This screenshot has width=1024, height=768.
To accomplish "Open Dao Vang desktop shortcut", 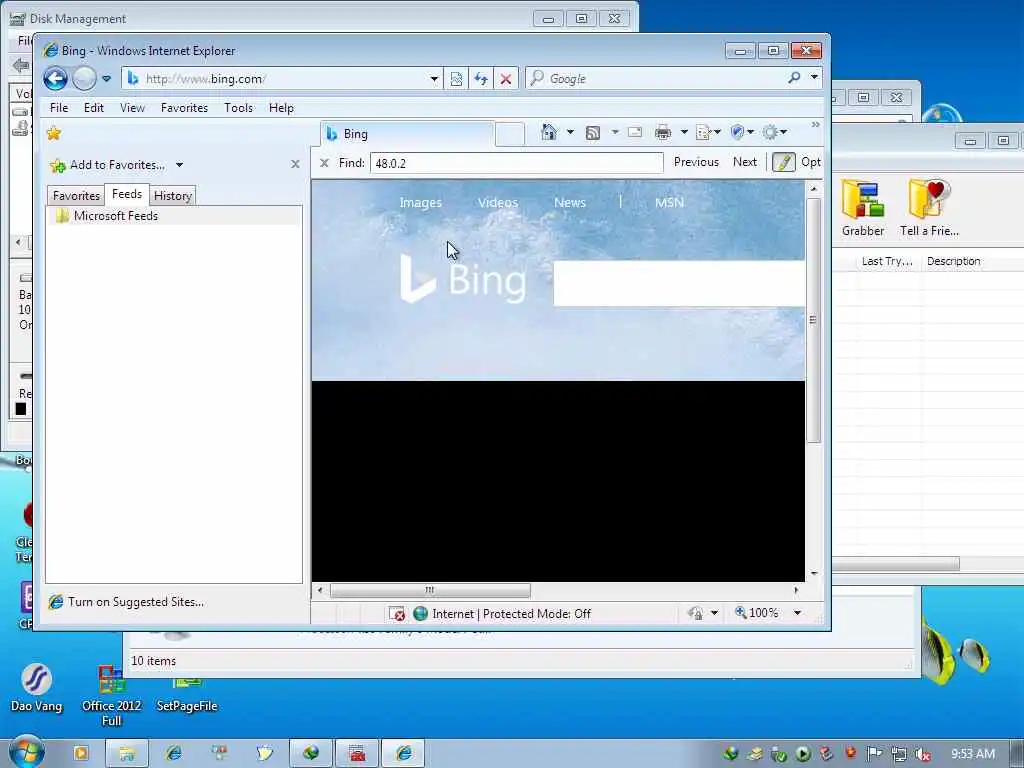I will pos(37,688).
